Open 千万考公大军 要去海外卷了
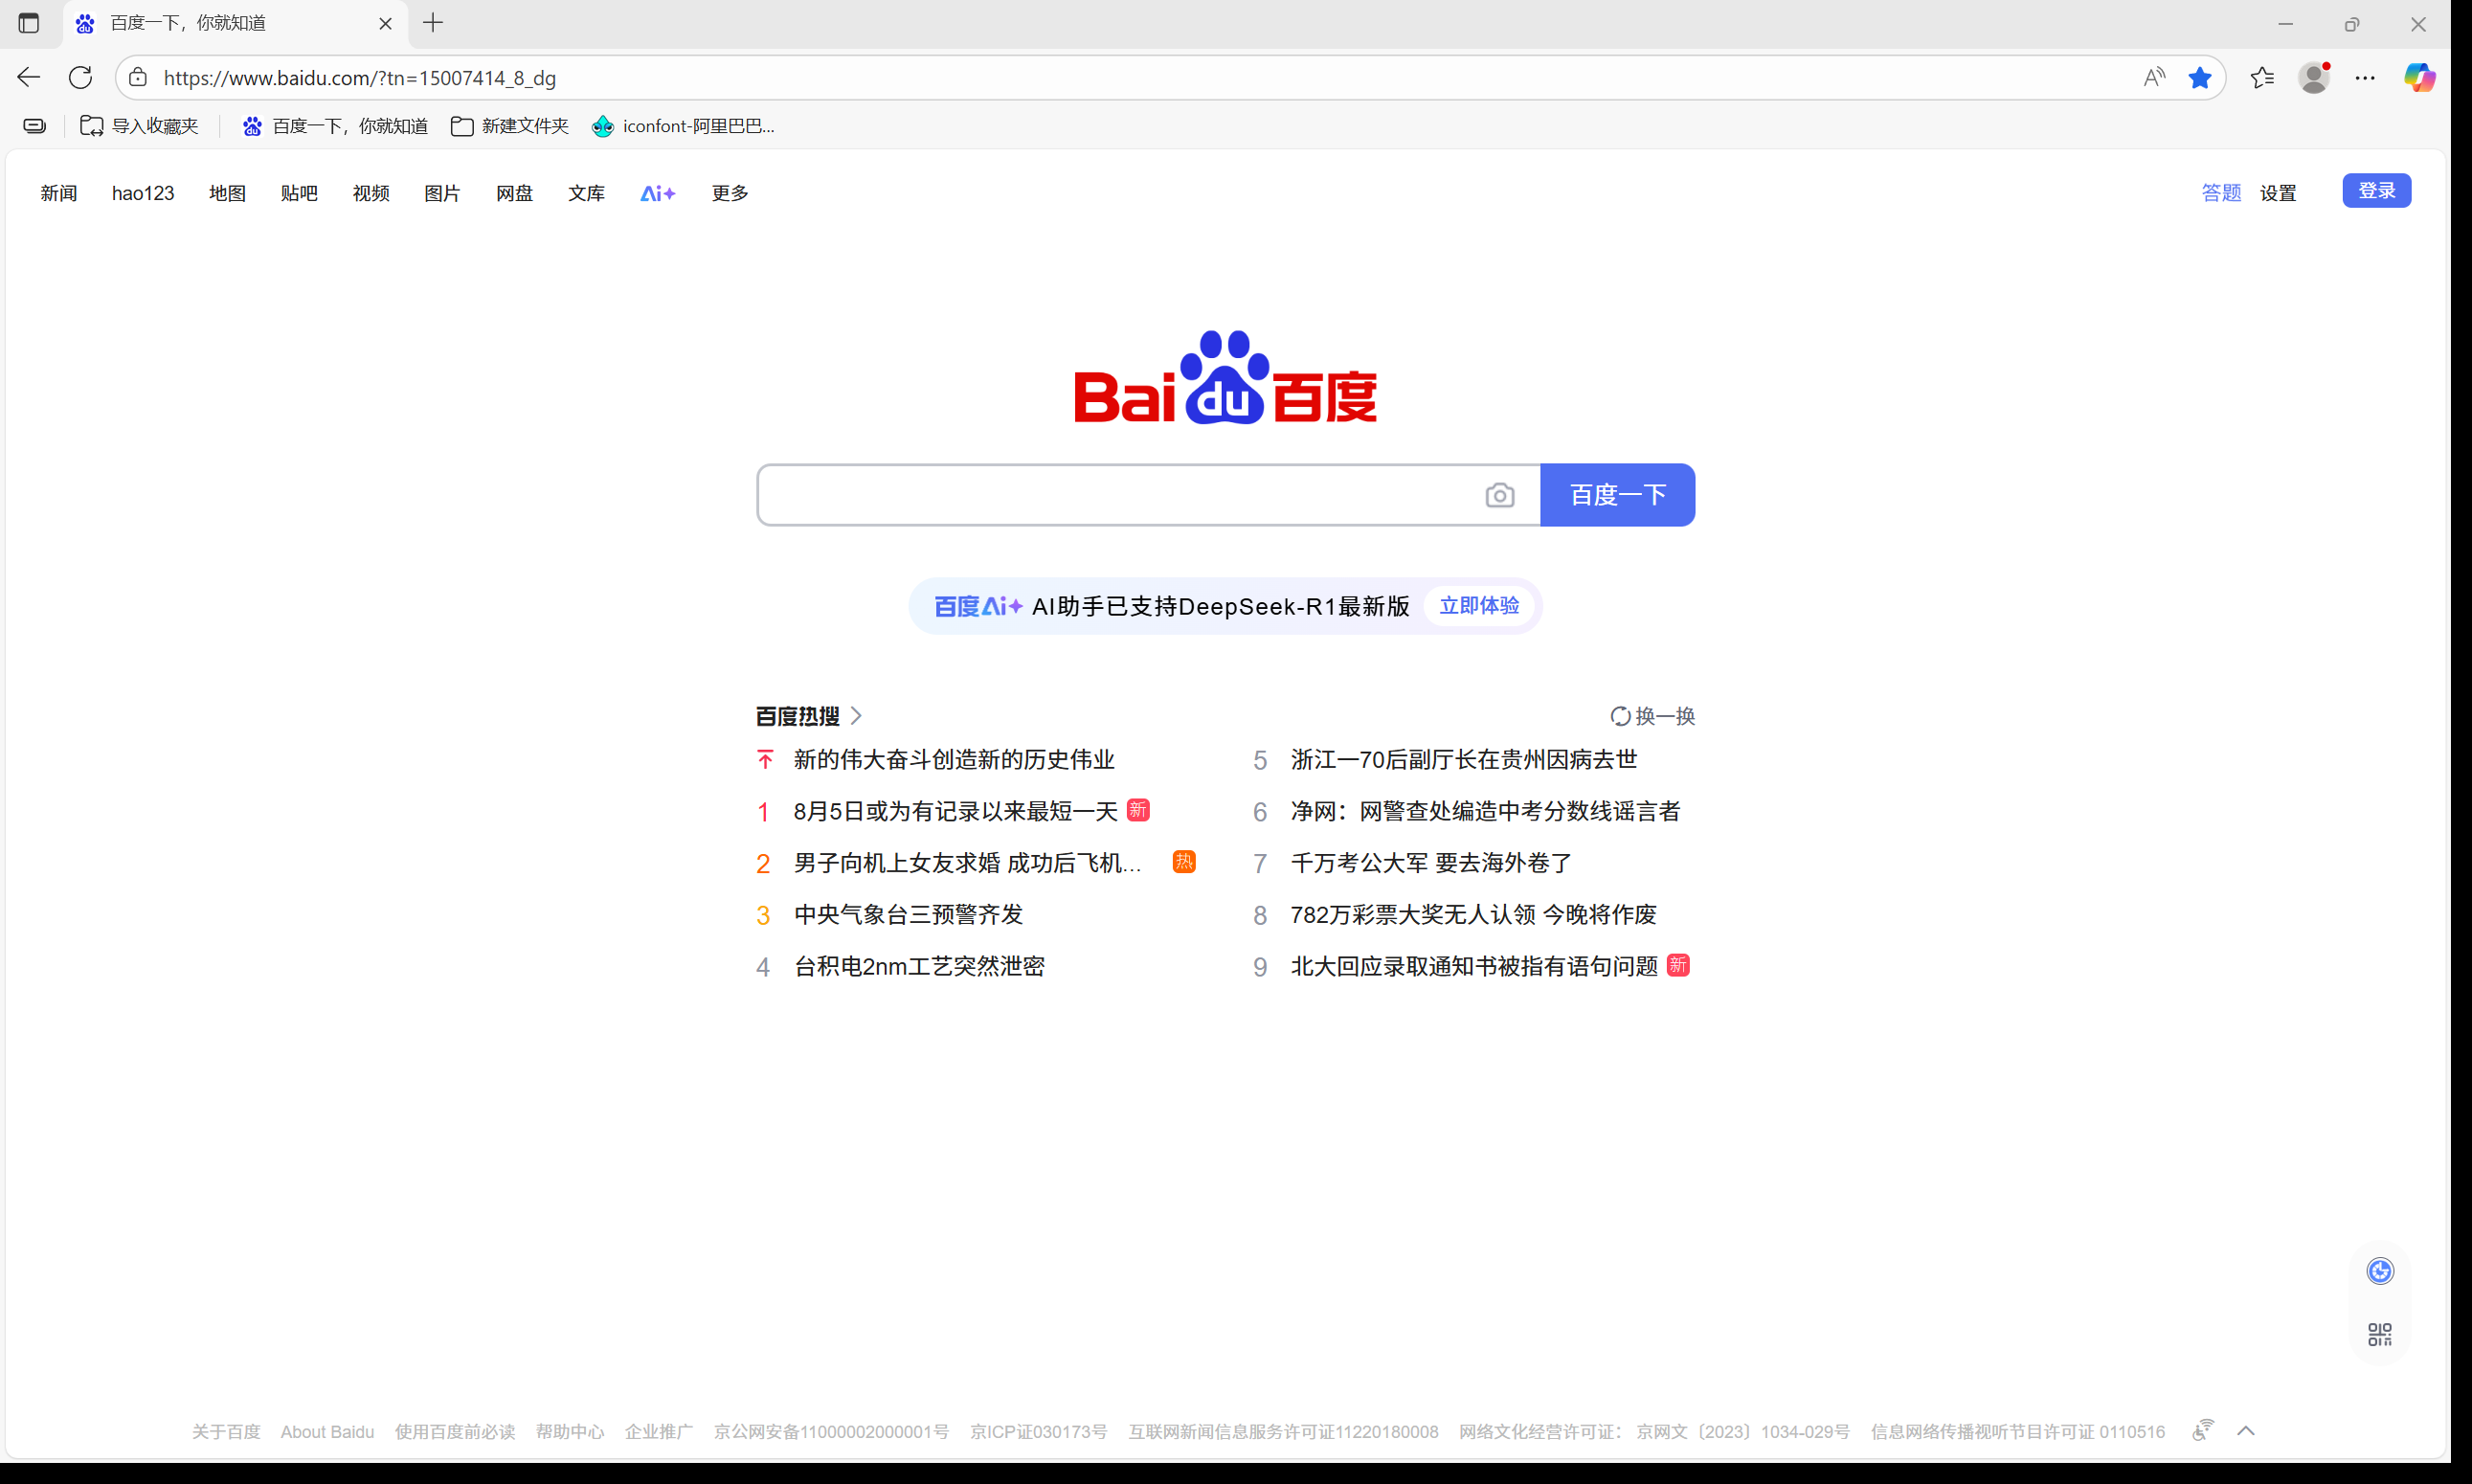 point(1431,863)
